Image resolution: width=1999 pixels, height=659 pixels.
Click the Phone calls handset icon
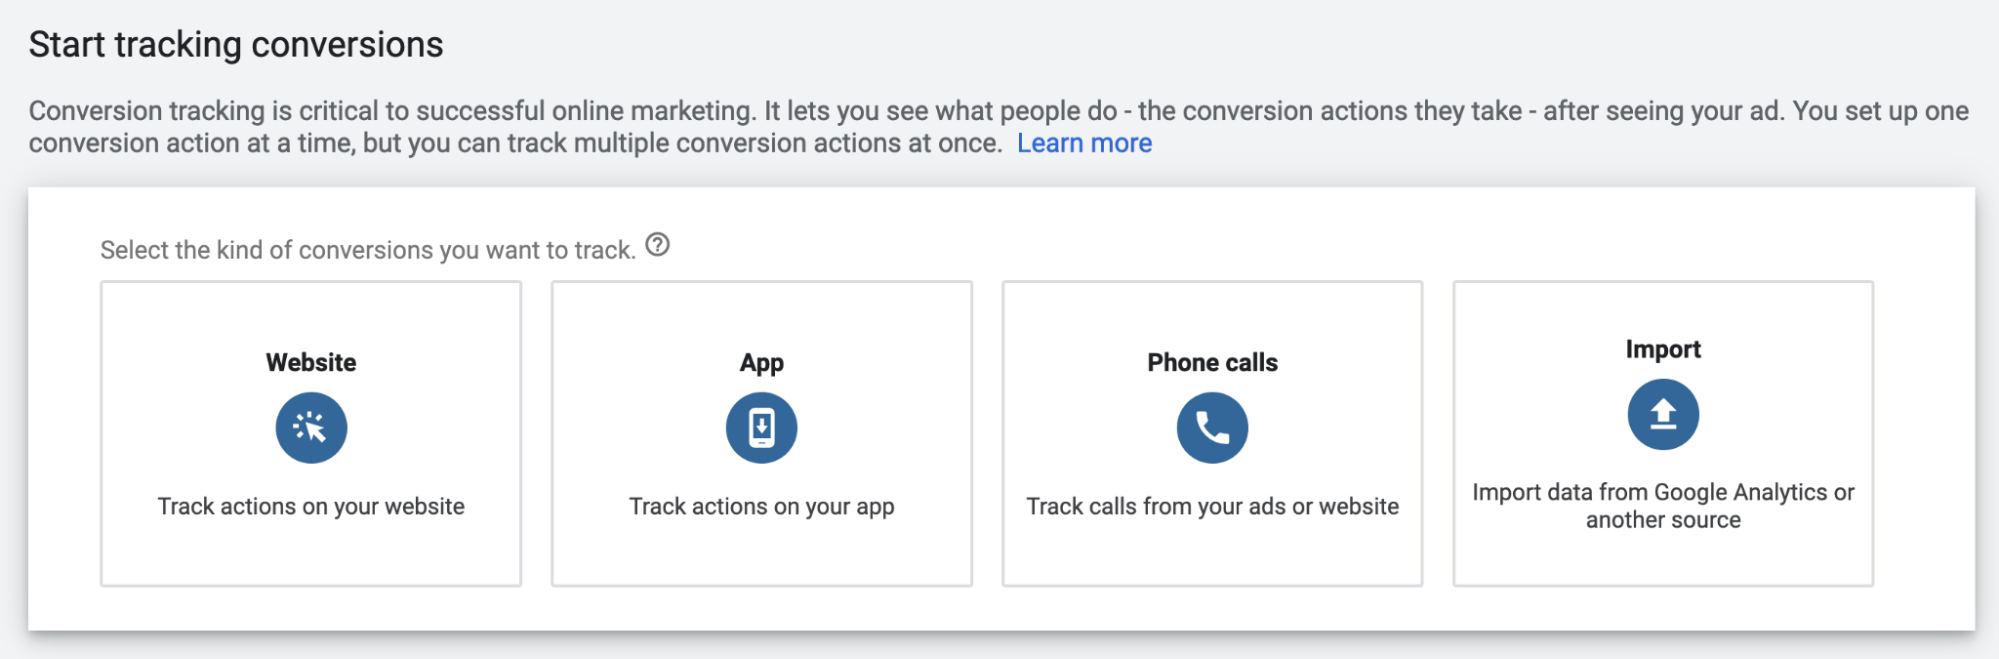pos(1212,428)
